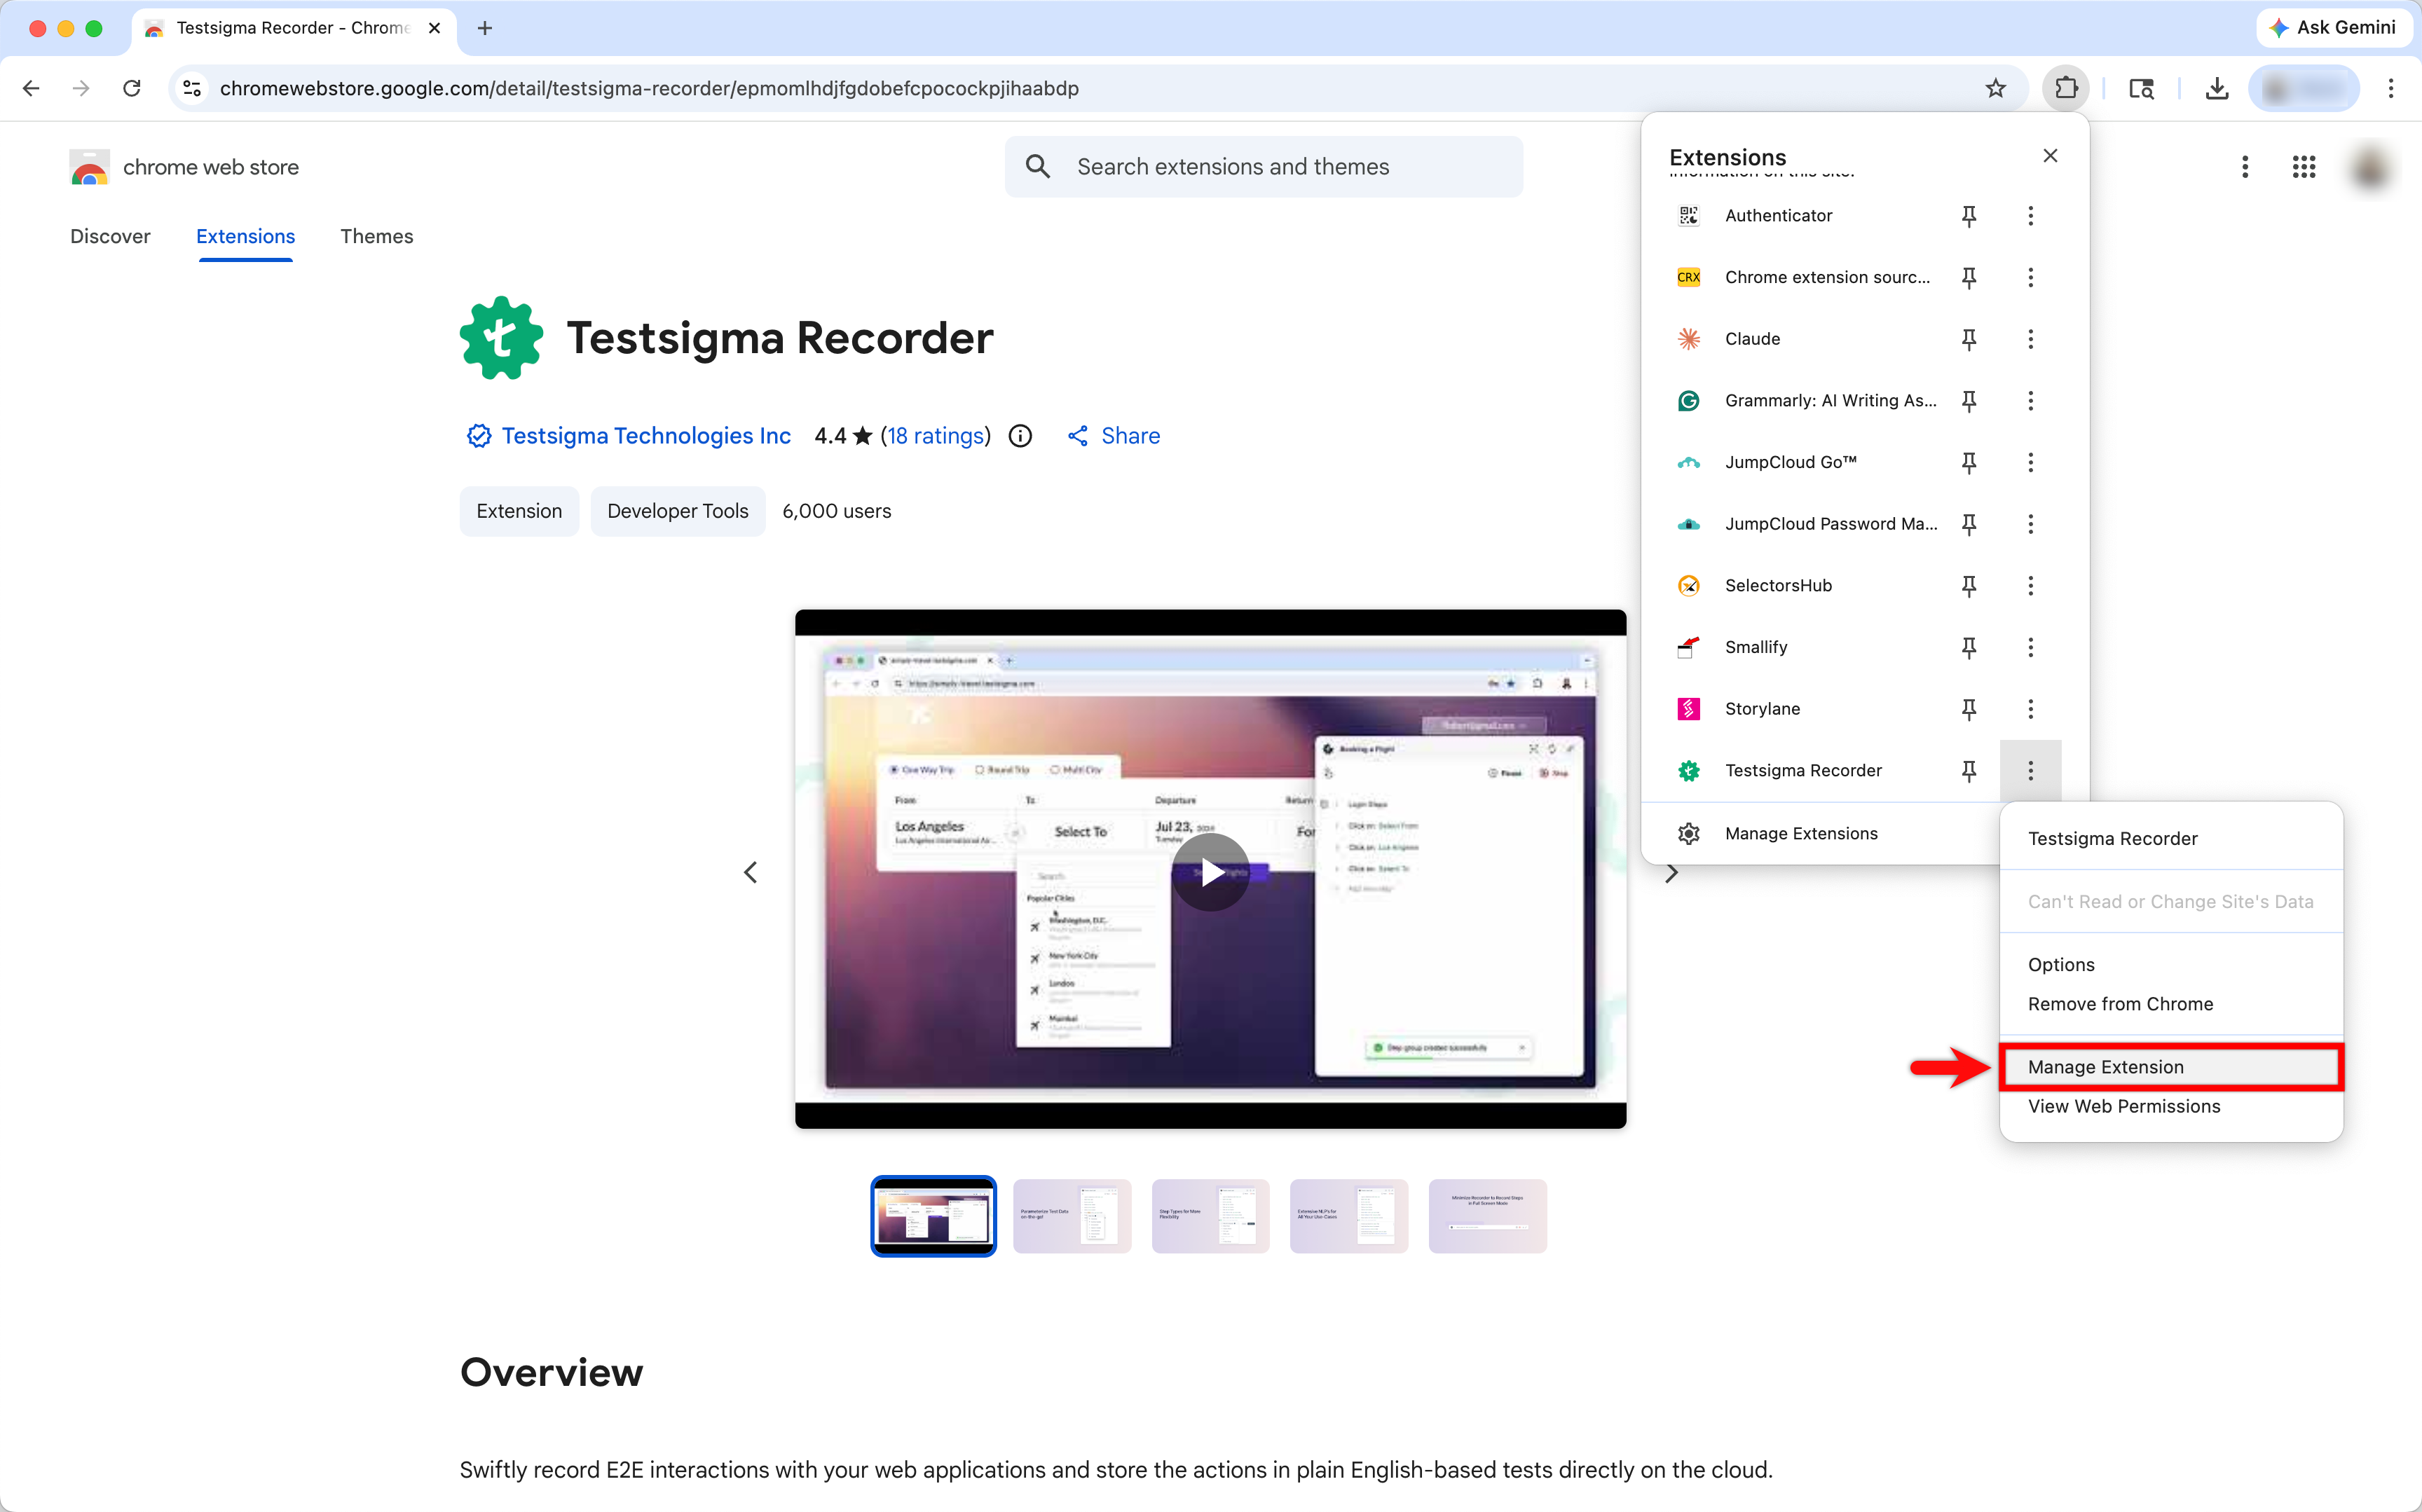The height and width of the screenshot is (1512, 2422).
Task: Reload the current page
Action: point(132,88)
